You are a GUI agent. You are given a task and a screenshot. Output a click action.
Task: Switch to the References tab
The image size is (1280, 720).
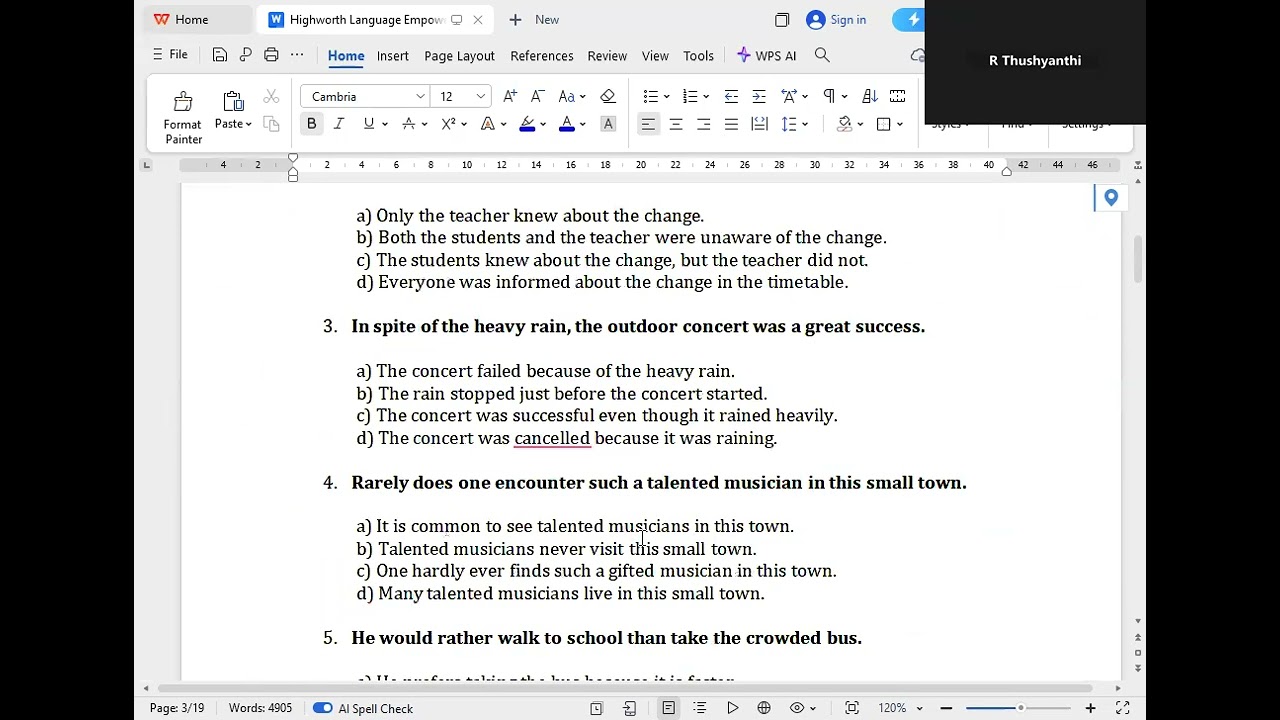coord(542,56)
